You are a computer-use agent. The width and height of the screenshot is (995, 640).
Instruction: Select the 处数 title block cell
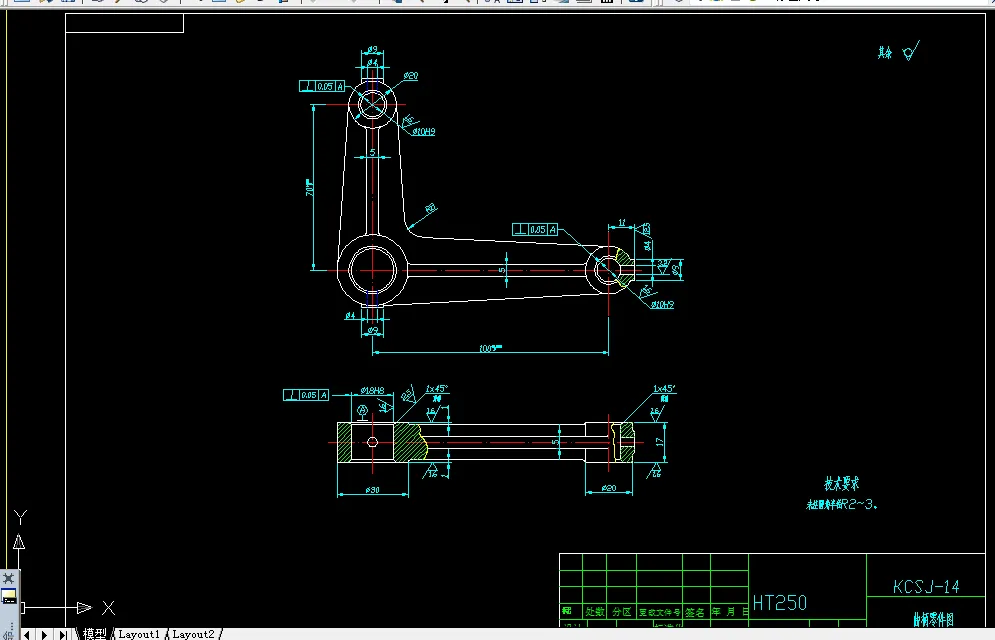595,611
